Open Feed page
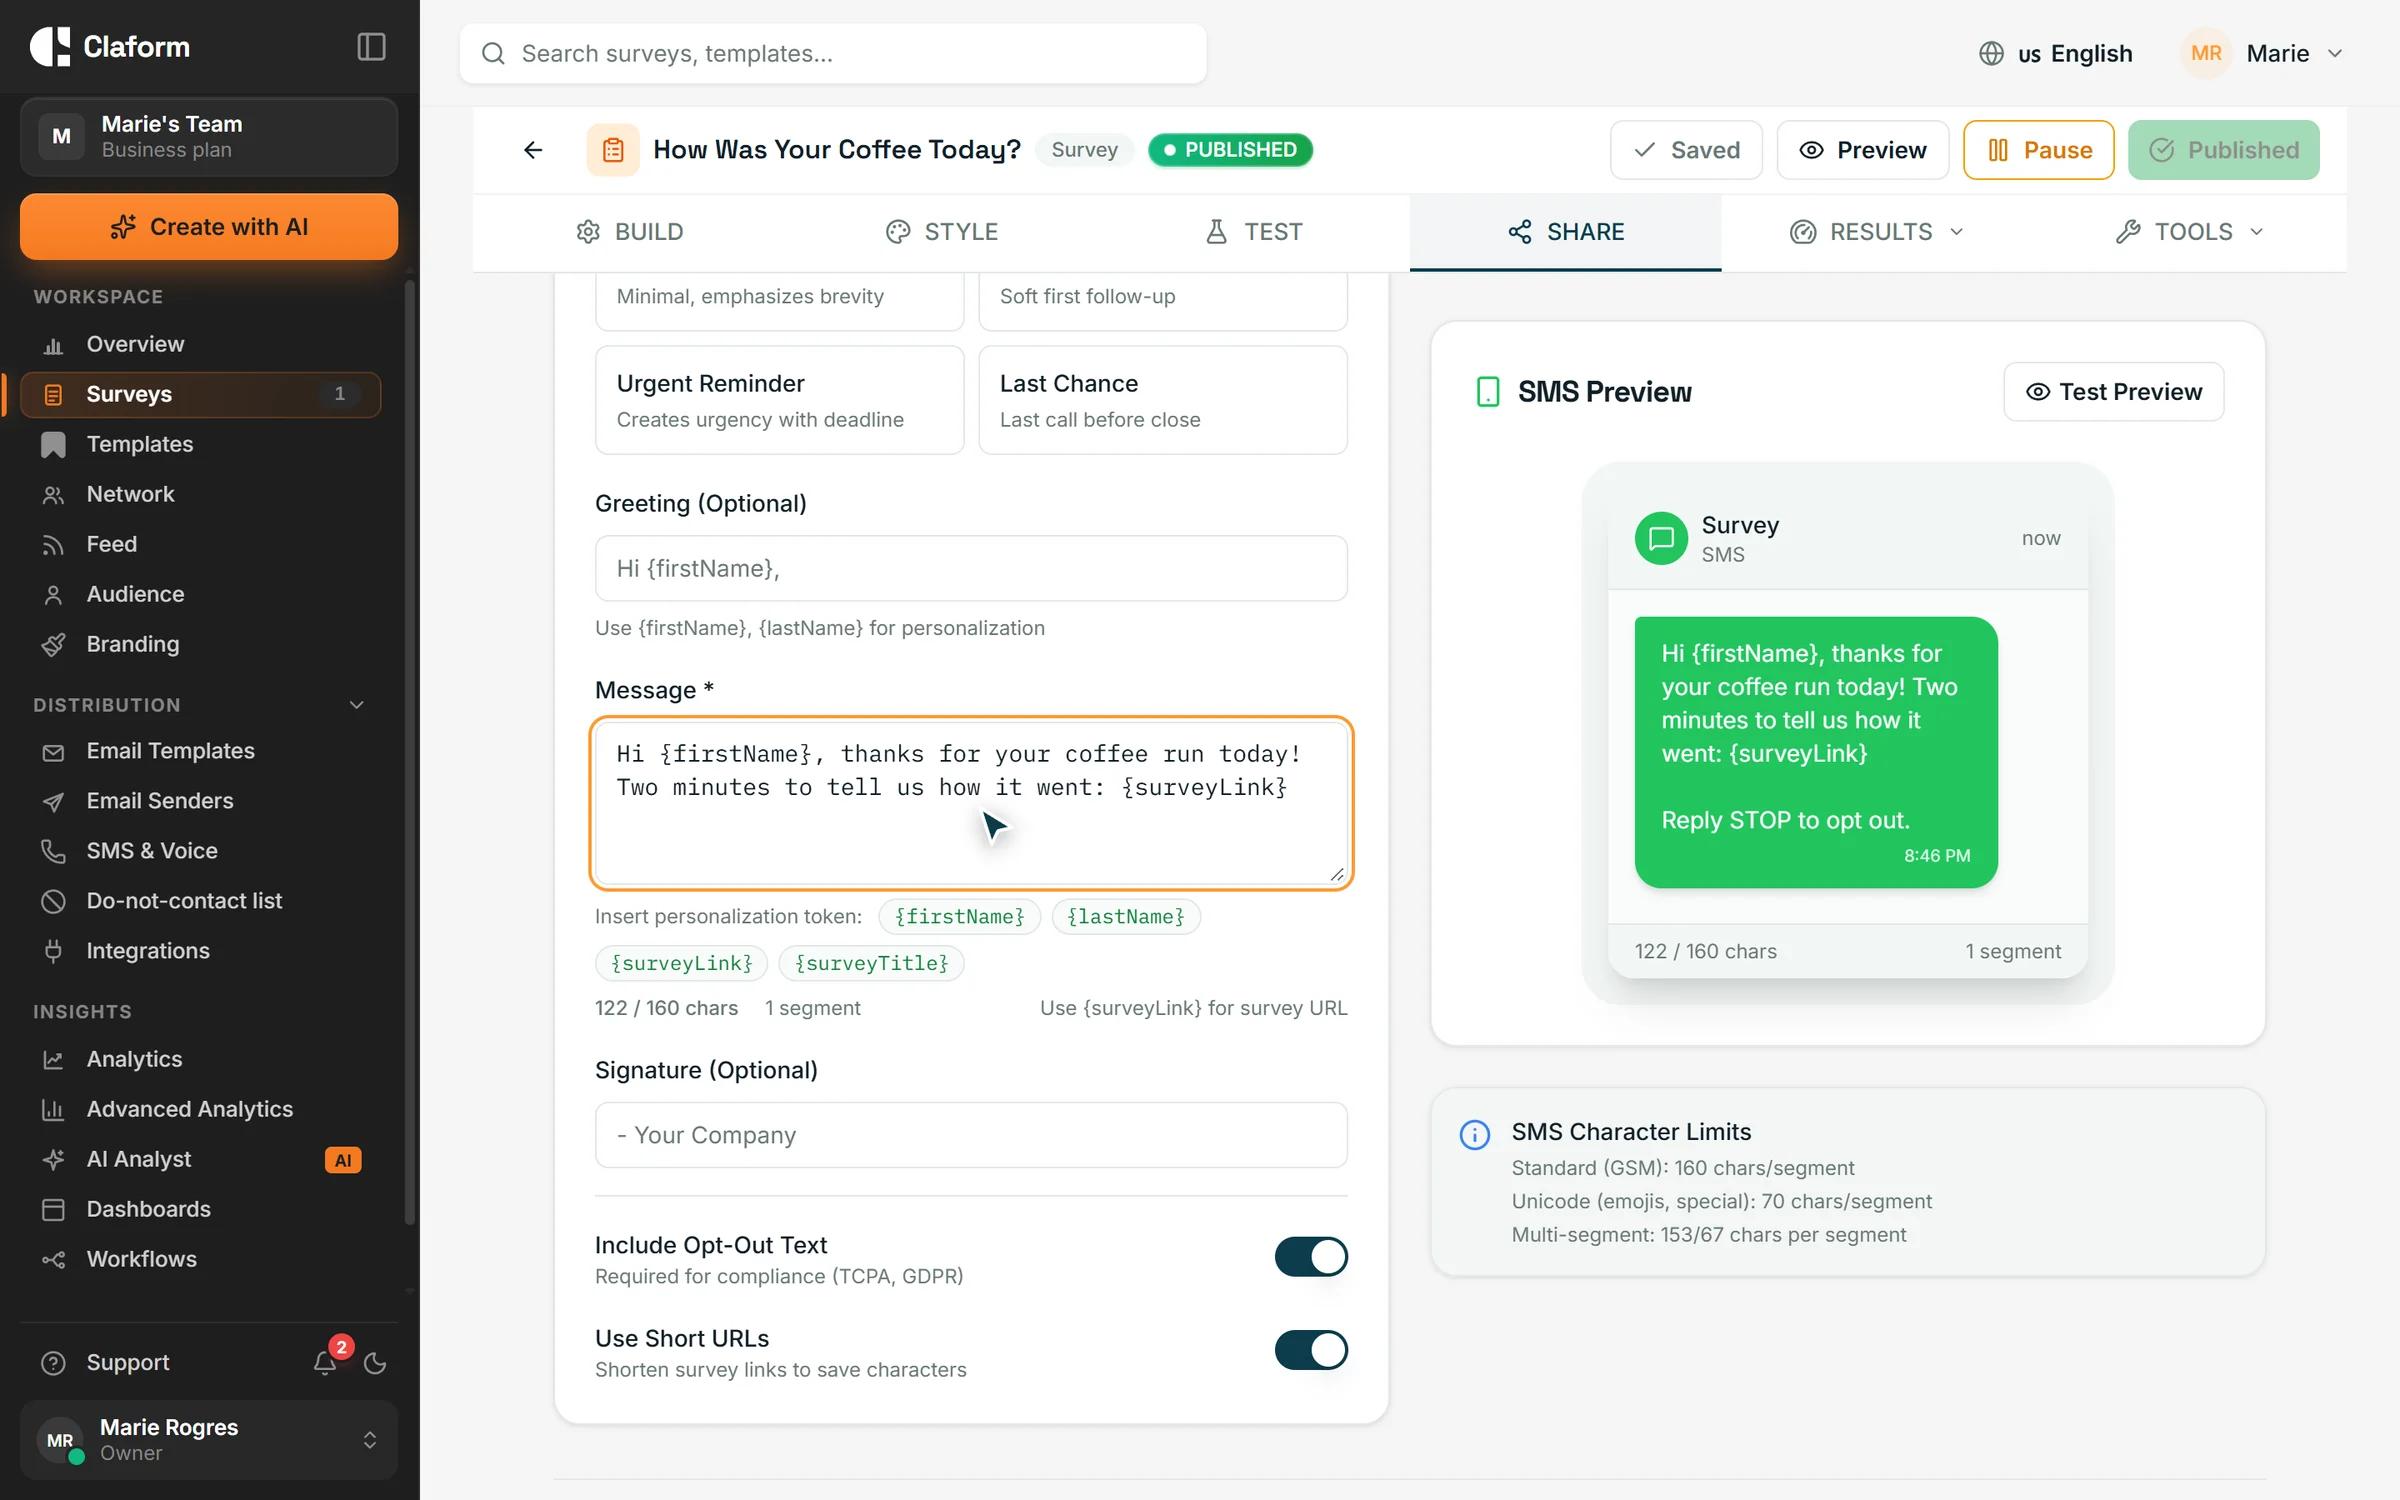This screenshot has width=2400, height=1500. point(200,544)
